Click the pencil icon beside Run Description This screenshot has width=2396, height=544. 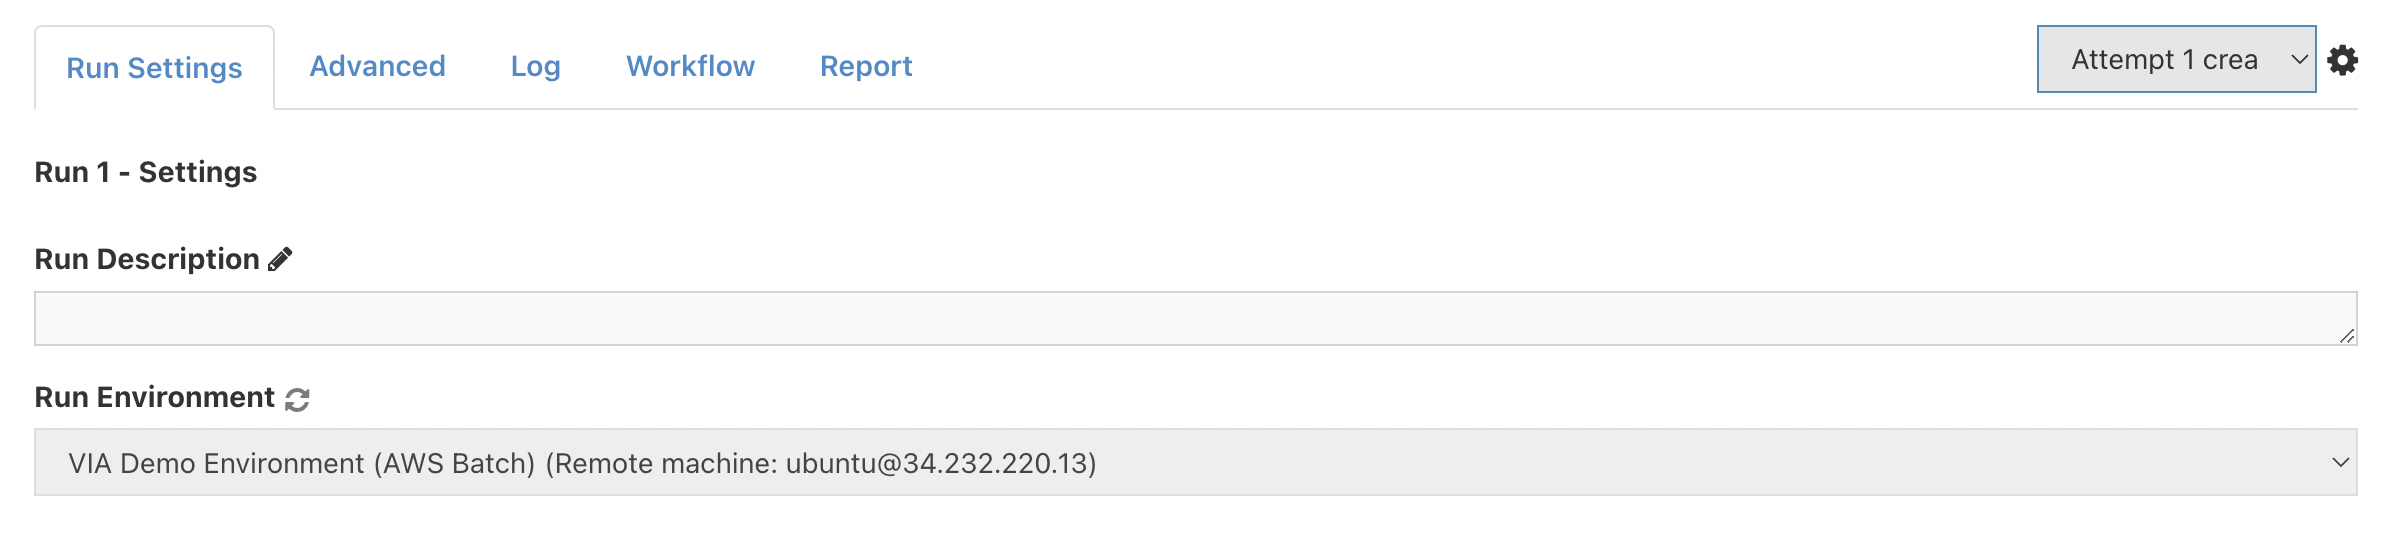tap(280, 259)
